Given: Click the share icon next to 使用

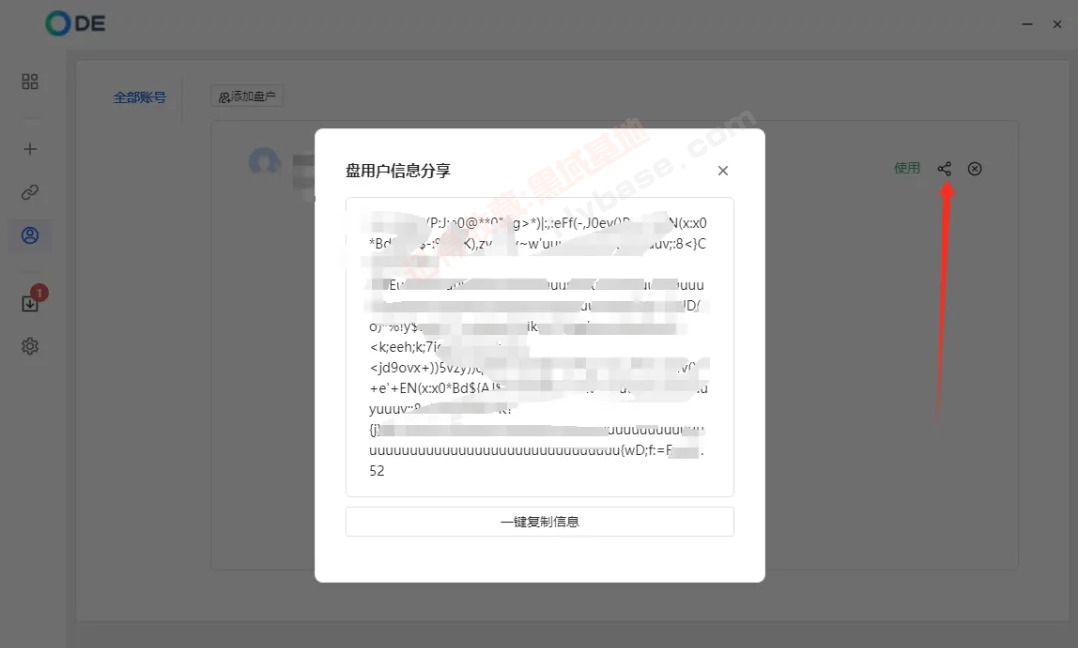Looking at the screenshot, I should 944,168.
